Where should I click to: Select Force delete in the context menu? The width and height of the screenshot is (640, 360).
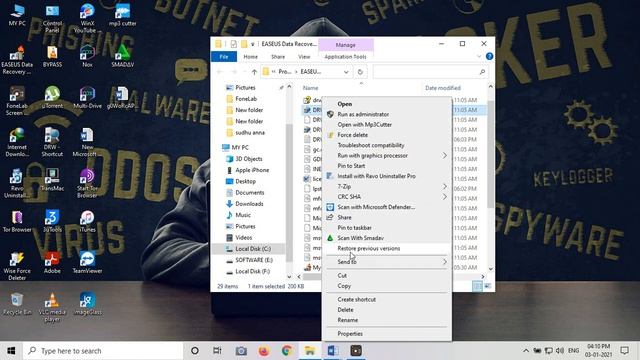(x=352, y=135)
